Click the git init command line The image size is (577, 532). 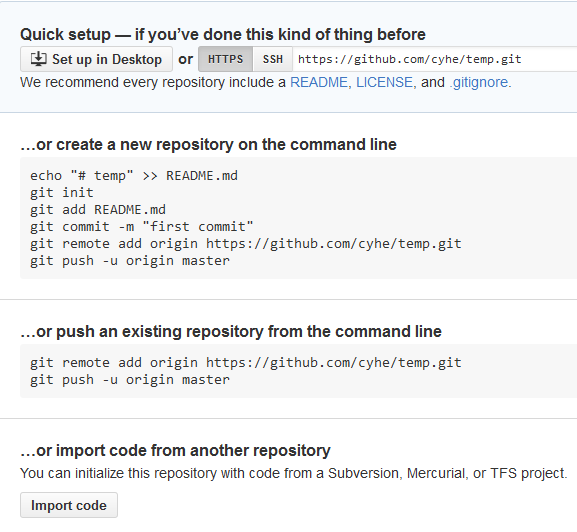[x=62, y=193]
